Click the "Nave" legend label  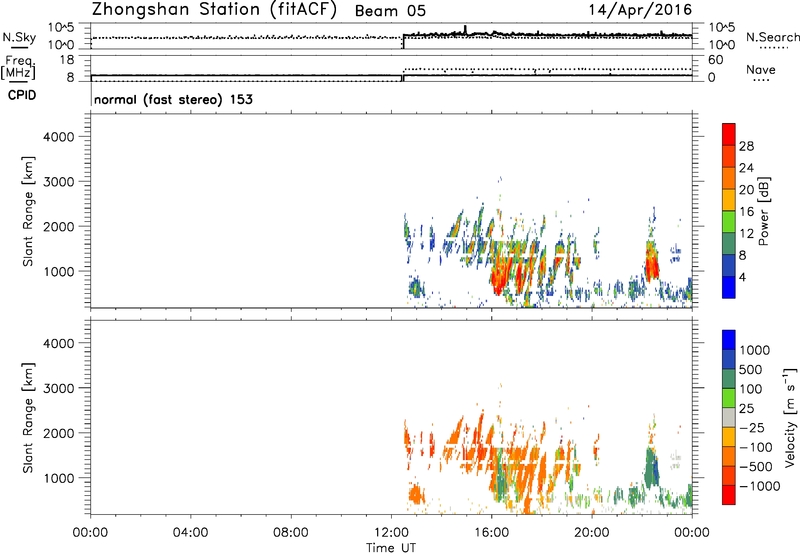click(x=761, y=69)
